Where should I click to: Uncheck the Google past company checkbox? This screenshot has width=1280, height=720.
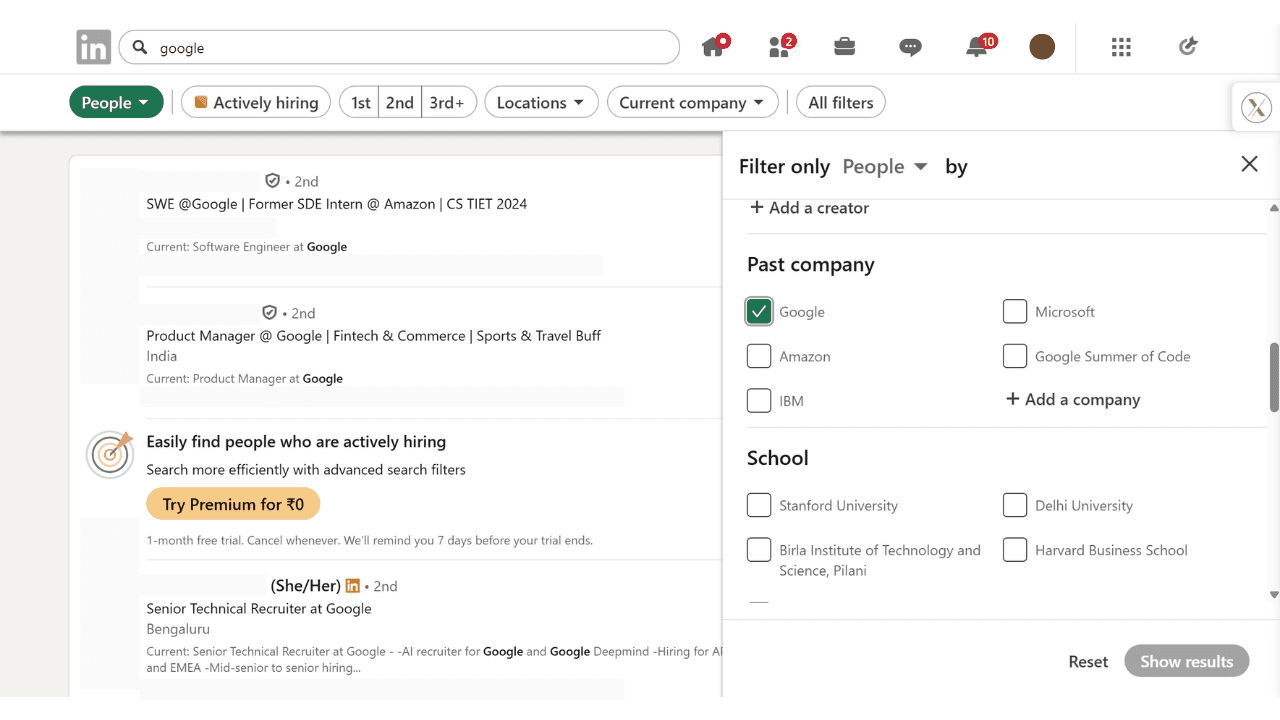pos(759,312)
